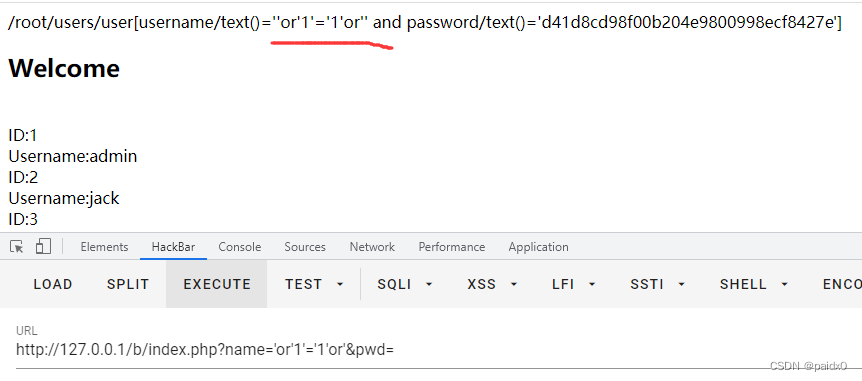This screenshot has height=381, width=862.
Task: Toggle the device toolbar icon
Action: click(43, 246)
